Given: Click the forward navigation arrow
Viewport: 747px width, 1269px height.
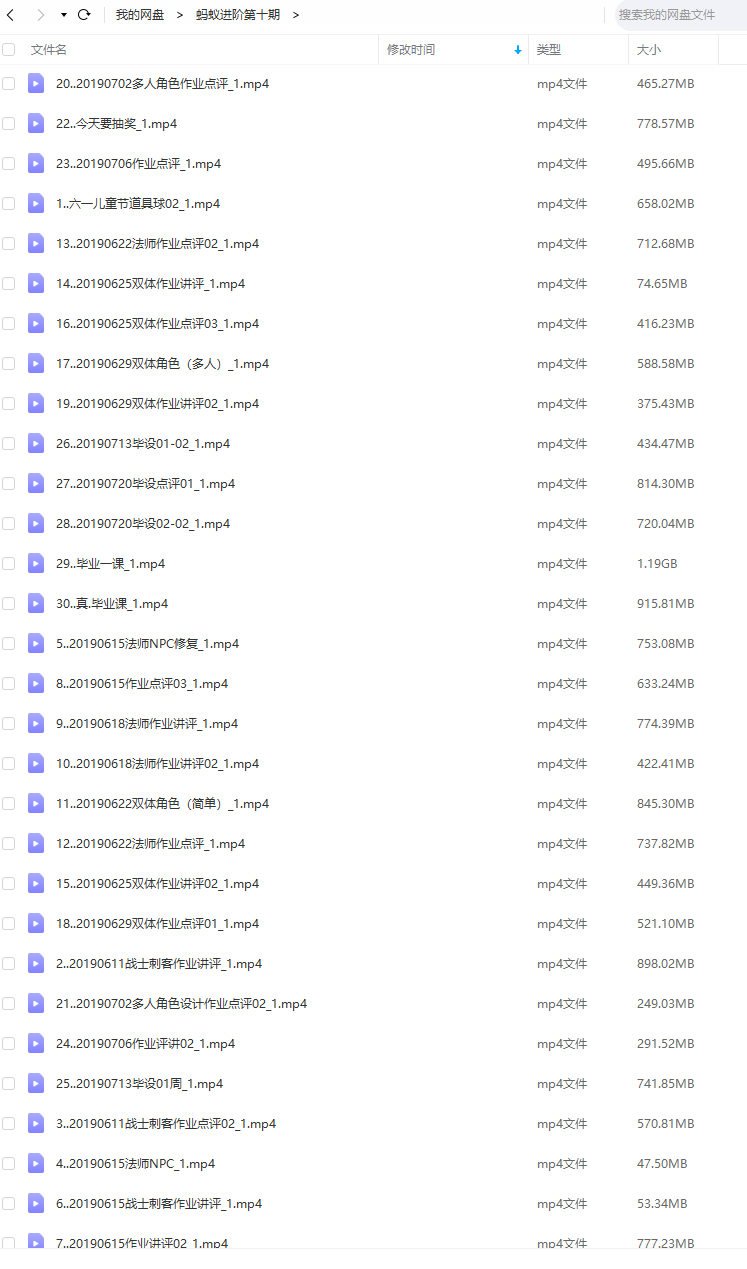Looking at the screenshot, I should [x=41, y=15].
